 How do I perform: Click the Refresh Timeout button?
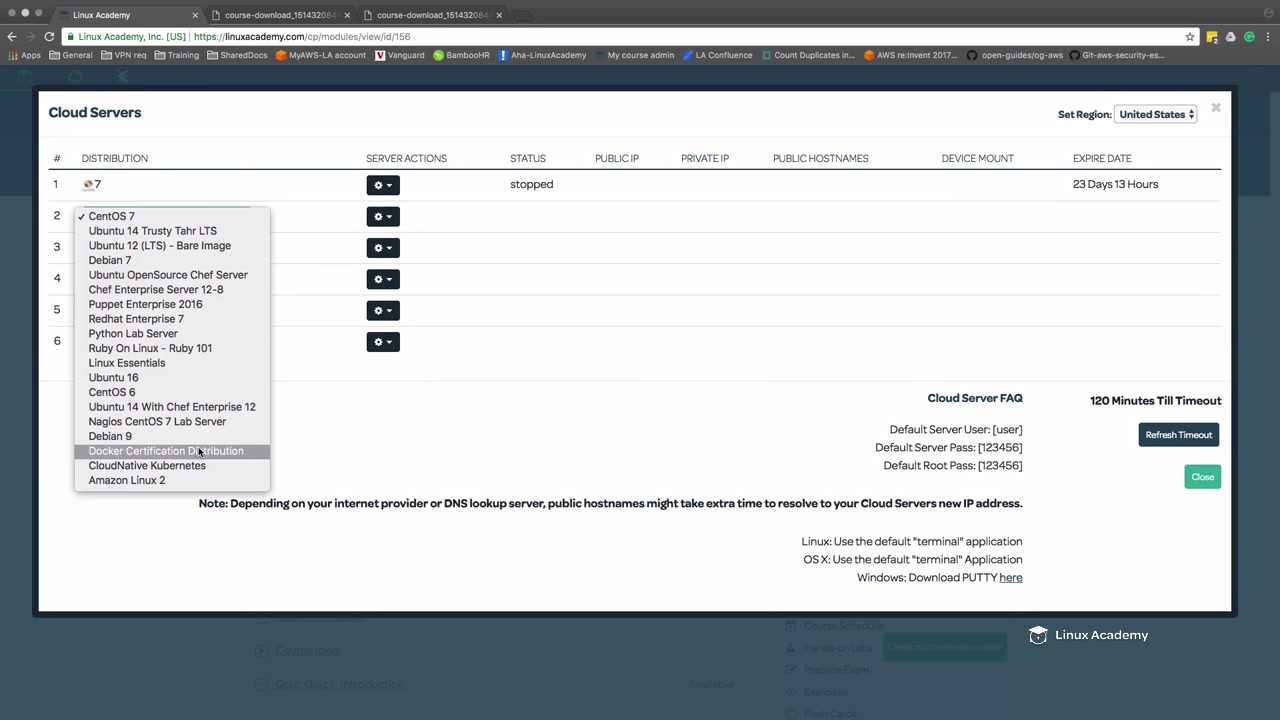coord(1178,435)
